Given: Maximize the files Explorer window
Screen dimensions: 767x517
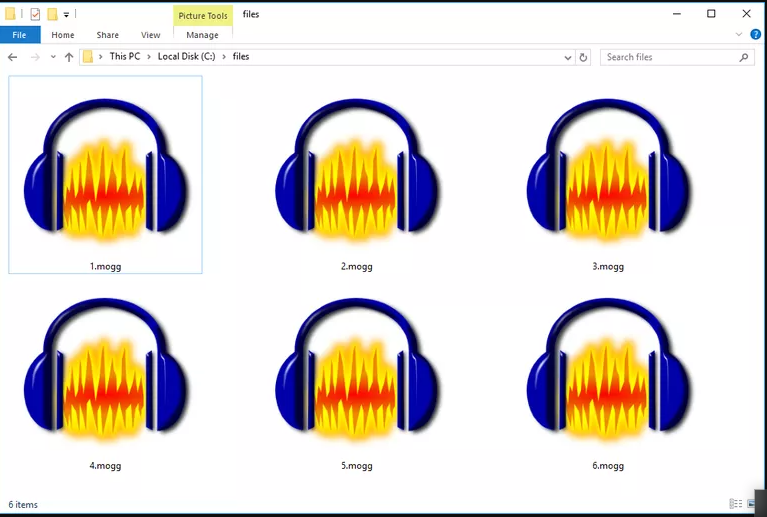Looking at the screenshot, I should point(711,14).
